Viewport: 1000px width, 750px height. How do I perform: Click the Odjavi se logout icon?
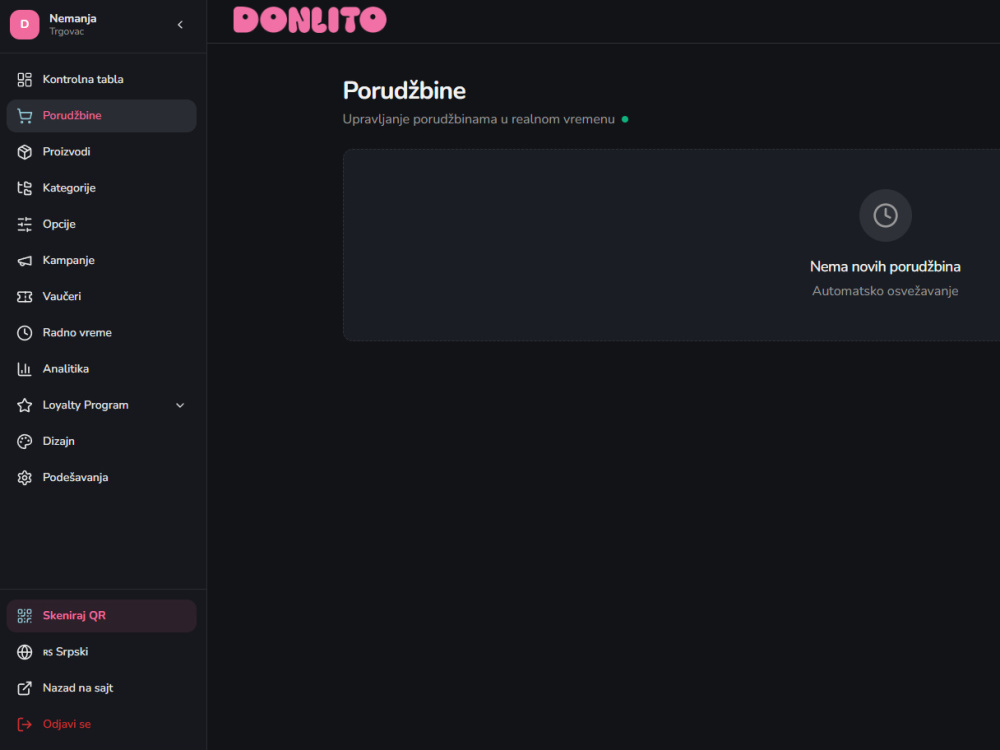pyautogui.click(x=24, y=724)
